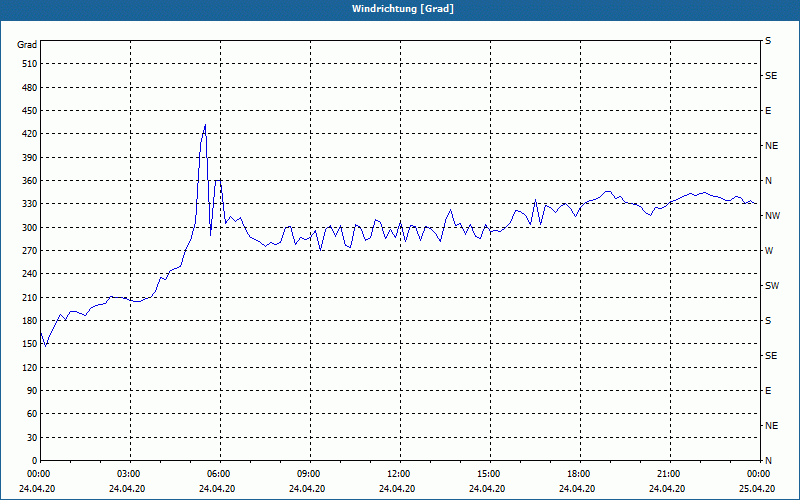This screenshot has width=800, height=500.
Task: Click the N compass label level with 360
Action: [768, 181]
